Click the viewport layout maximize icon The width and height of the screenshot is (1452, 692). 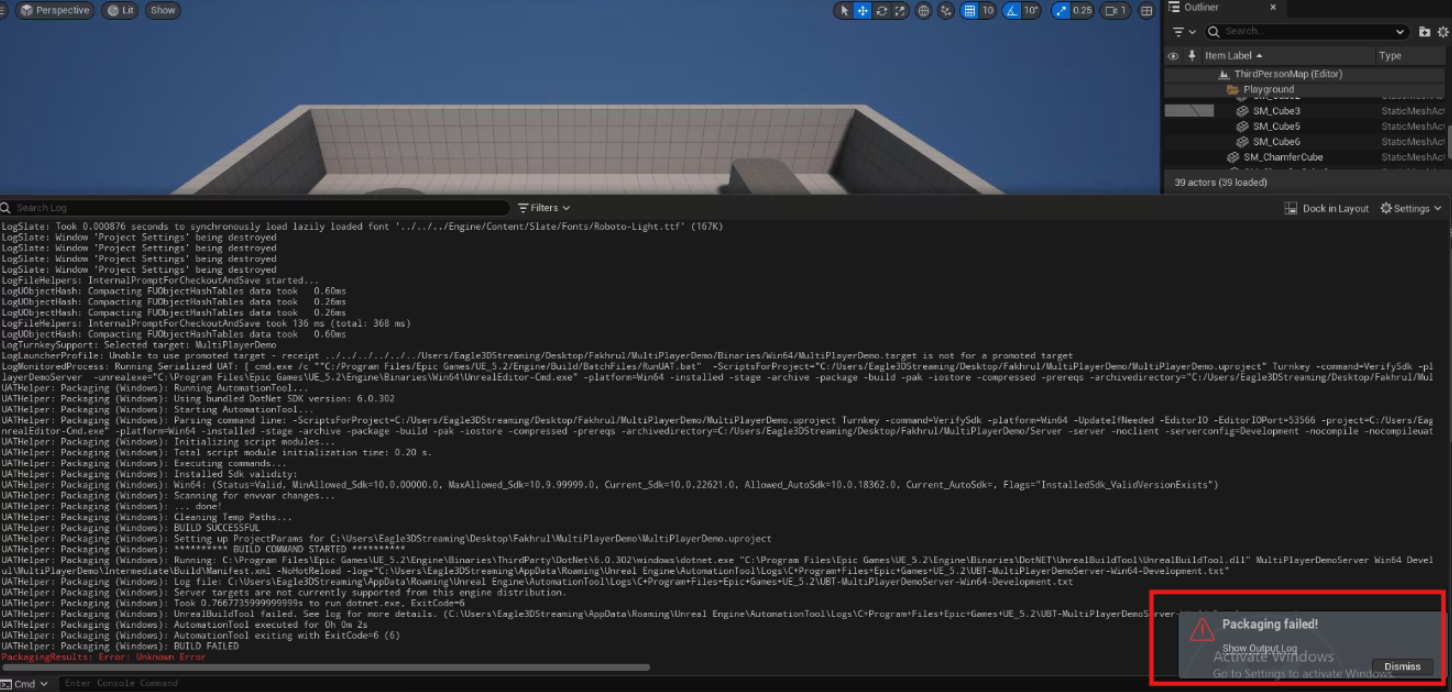click(1146, 11)
